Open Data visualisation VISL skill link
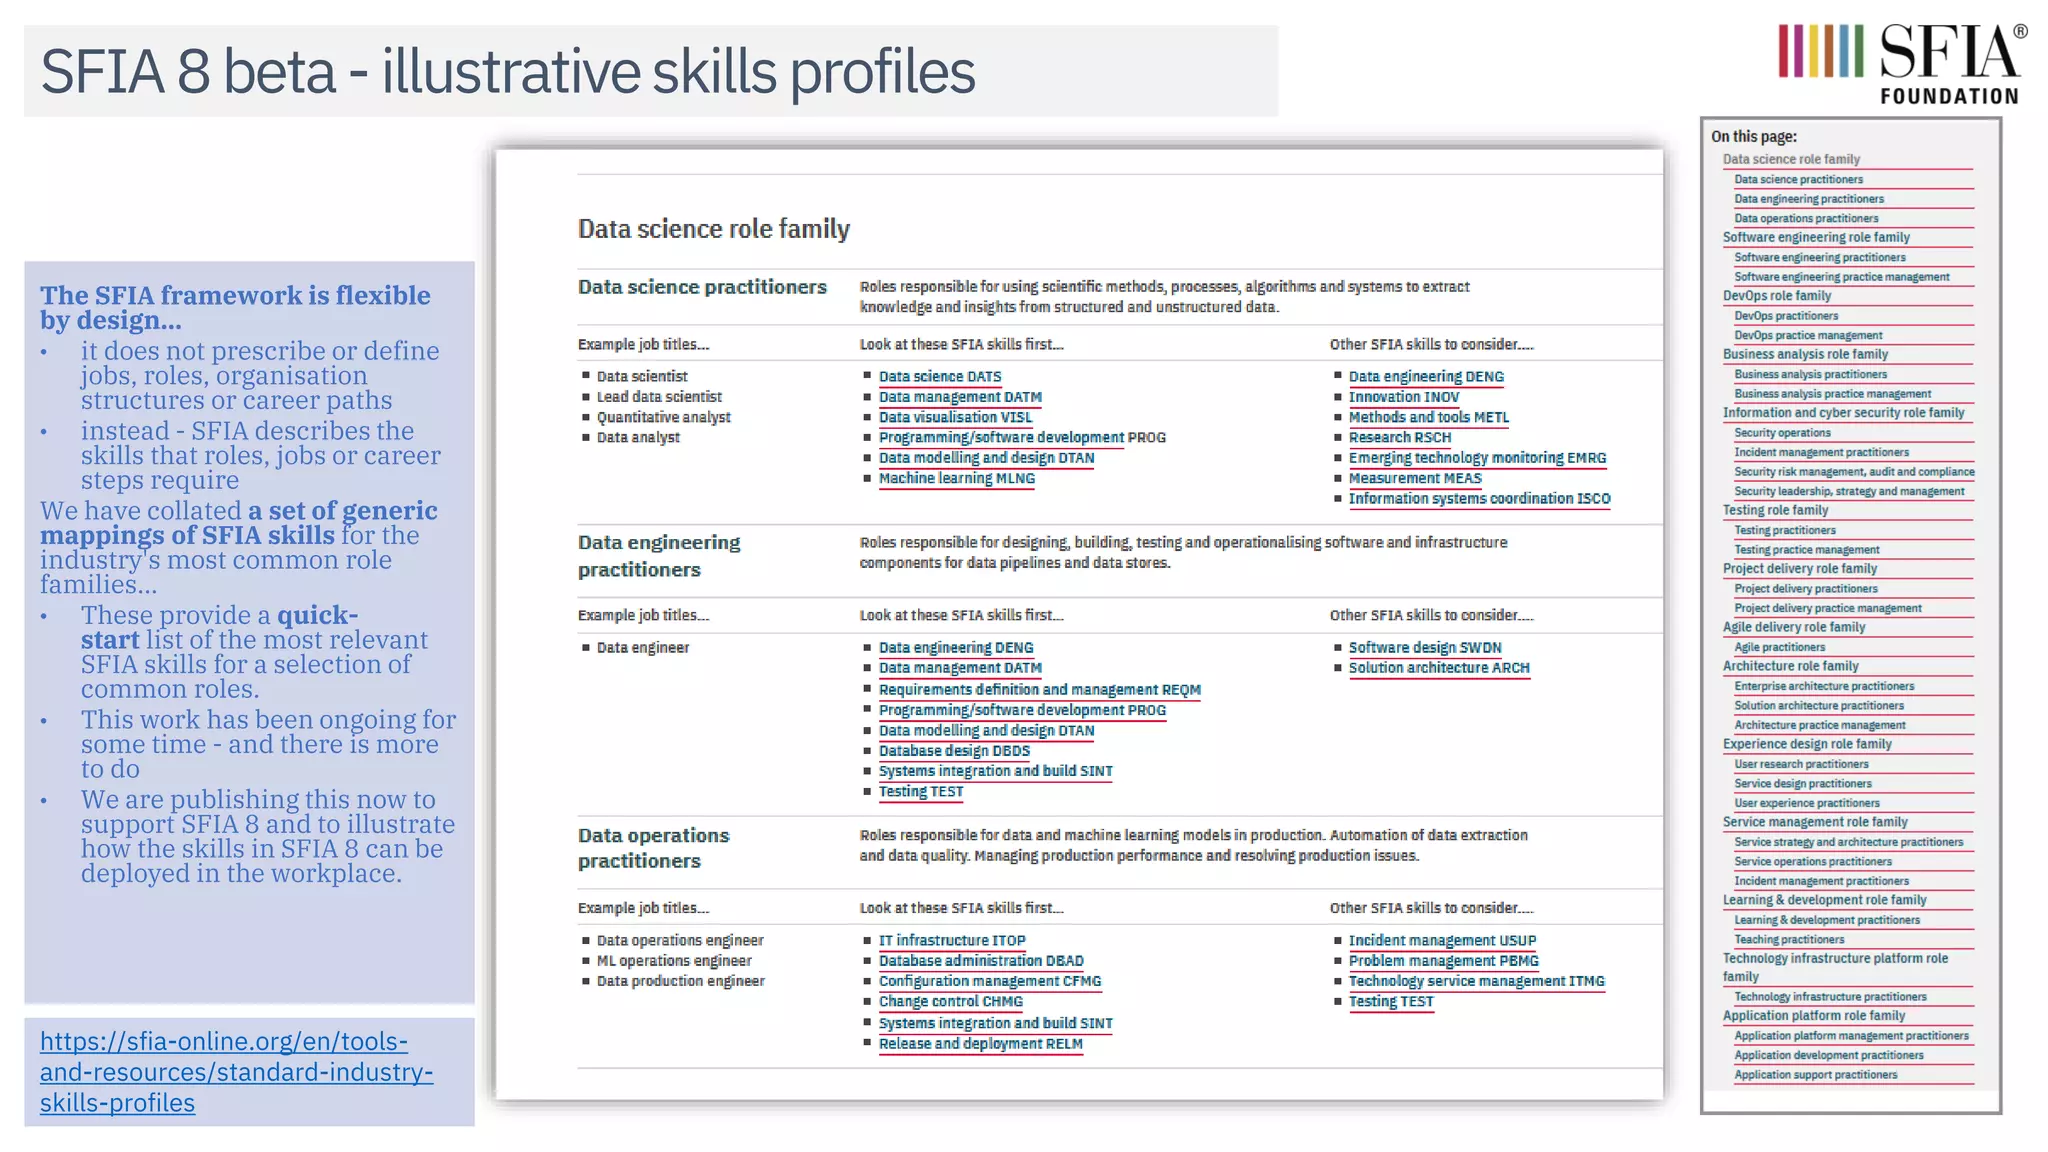This screenshot has height=1152, width=2048. [955, 418]
